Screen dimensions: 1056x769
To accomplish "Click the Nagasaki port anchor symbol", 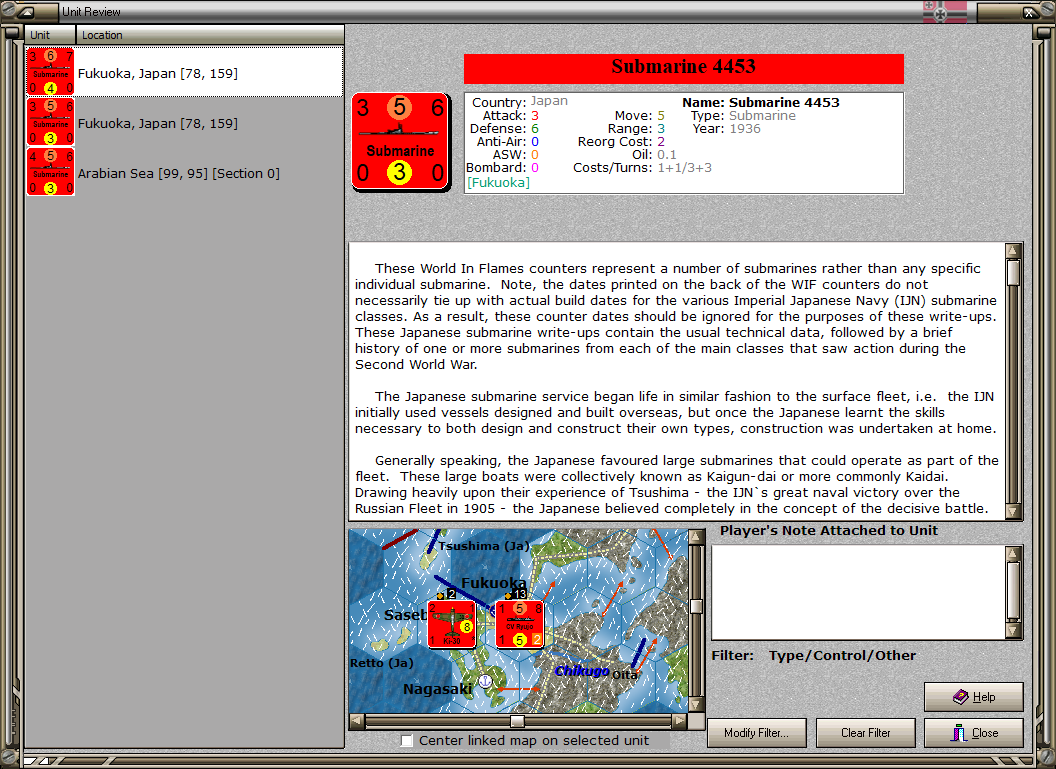I will (x=485, y=681).
